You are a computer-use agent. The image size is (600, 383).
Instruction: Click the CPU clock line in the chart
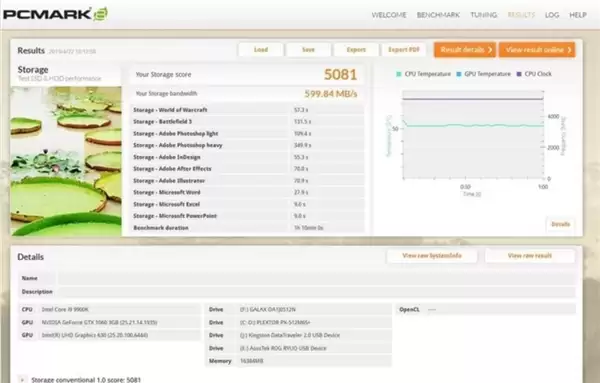[473, 99]
